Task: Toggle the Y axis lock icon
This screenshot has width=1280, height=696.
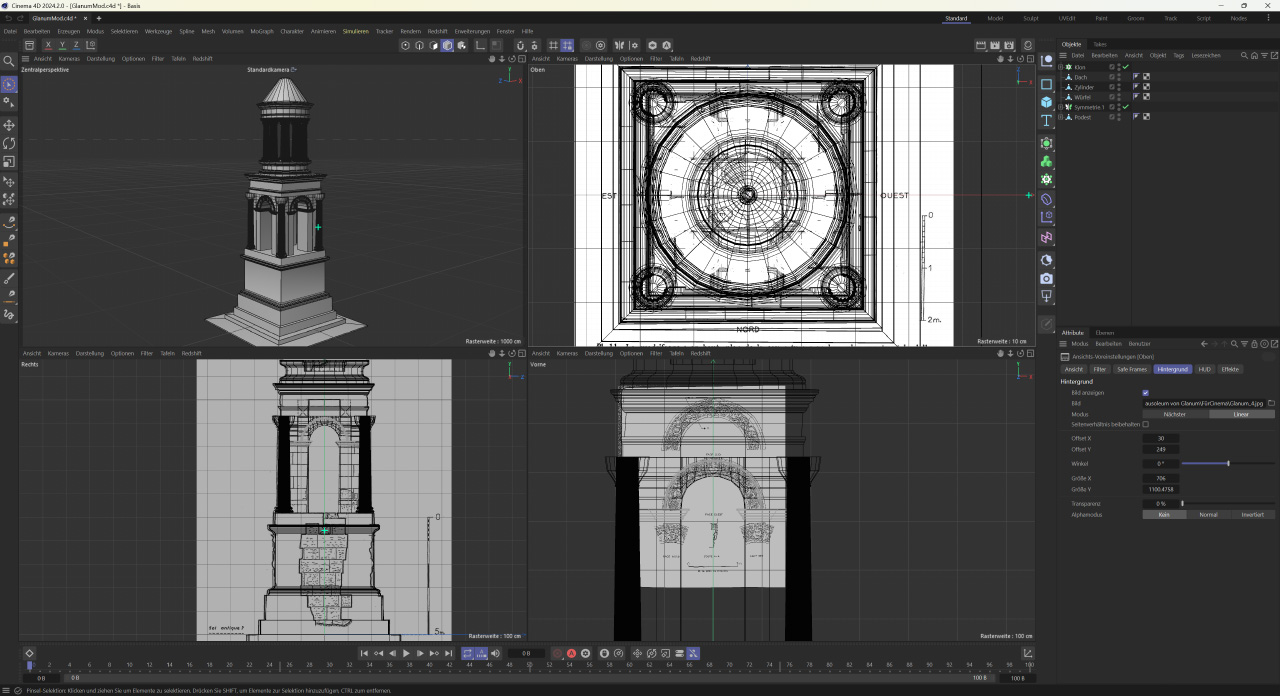Action: 63,45
